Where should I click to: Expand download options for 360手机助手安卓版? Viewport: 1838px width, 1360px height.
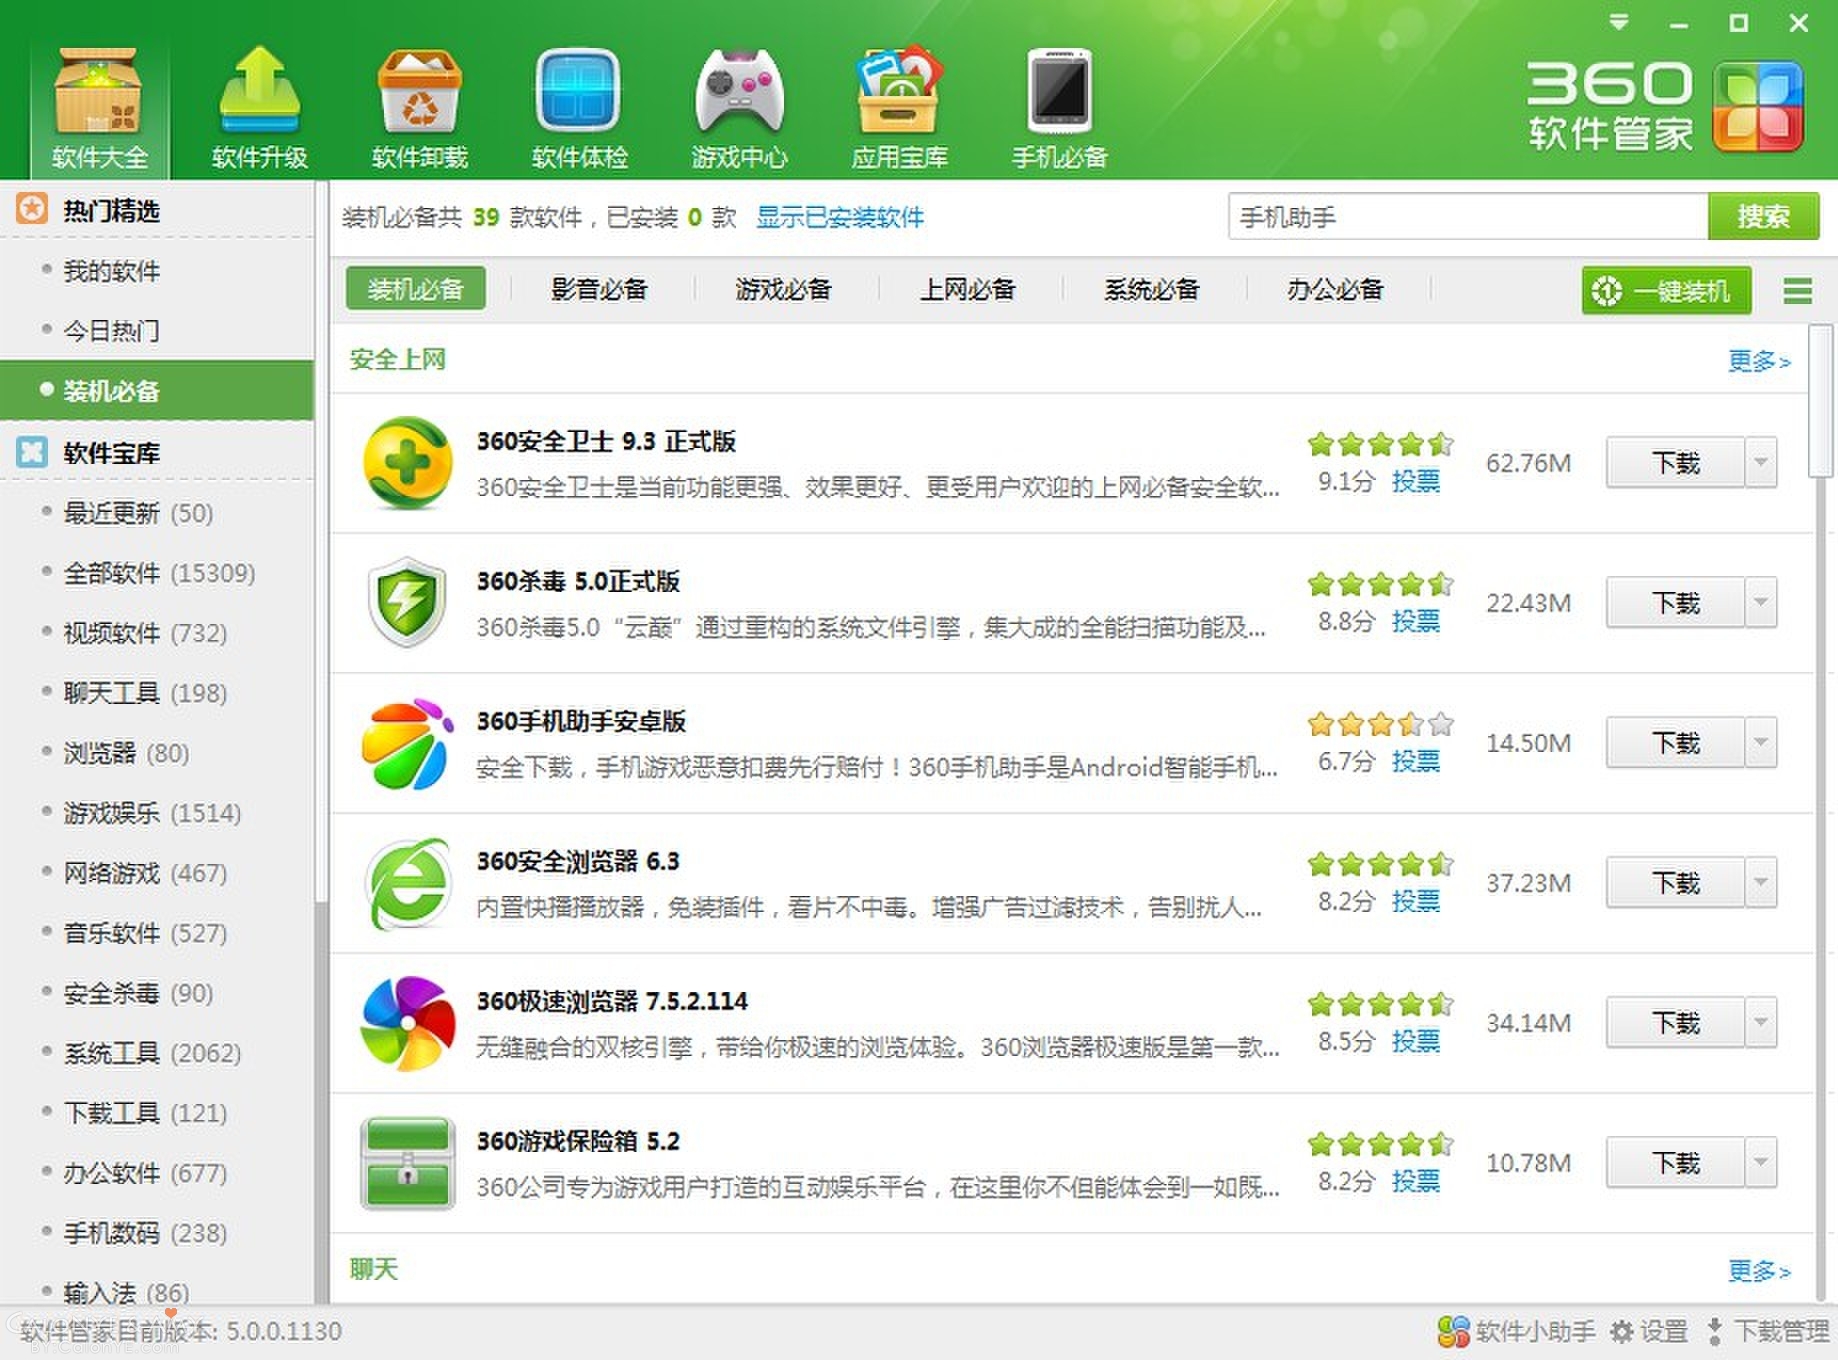coord(1762,743)
